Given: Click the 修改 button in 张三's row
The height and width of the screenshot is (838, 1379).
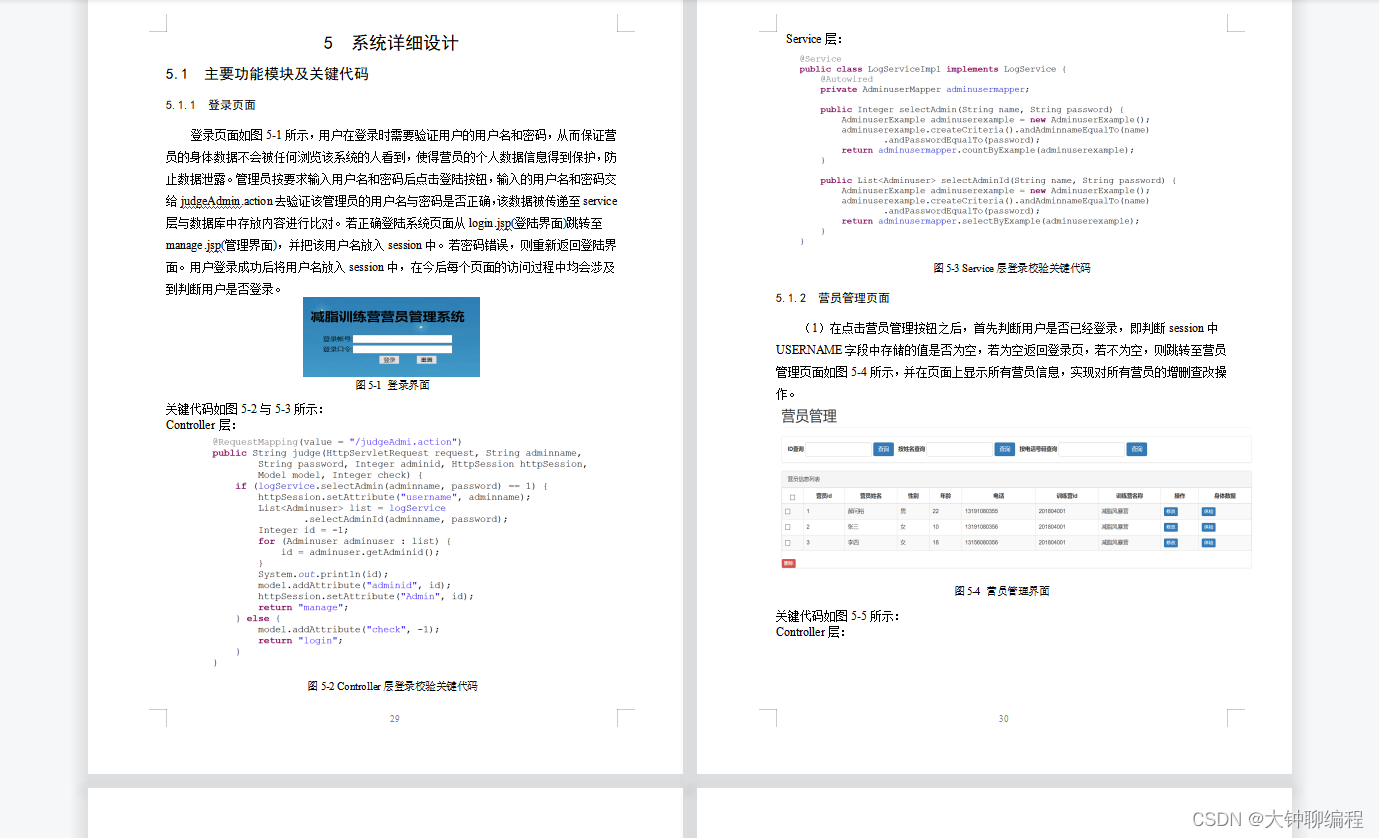Looking at the screenshot, I should [x=1171, y=527].
